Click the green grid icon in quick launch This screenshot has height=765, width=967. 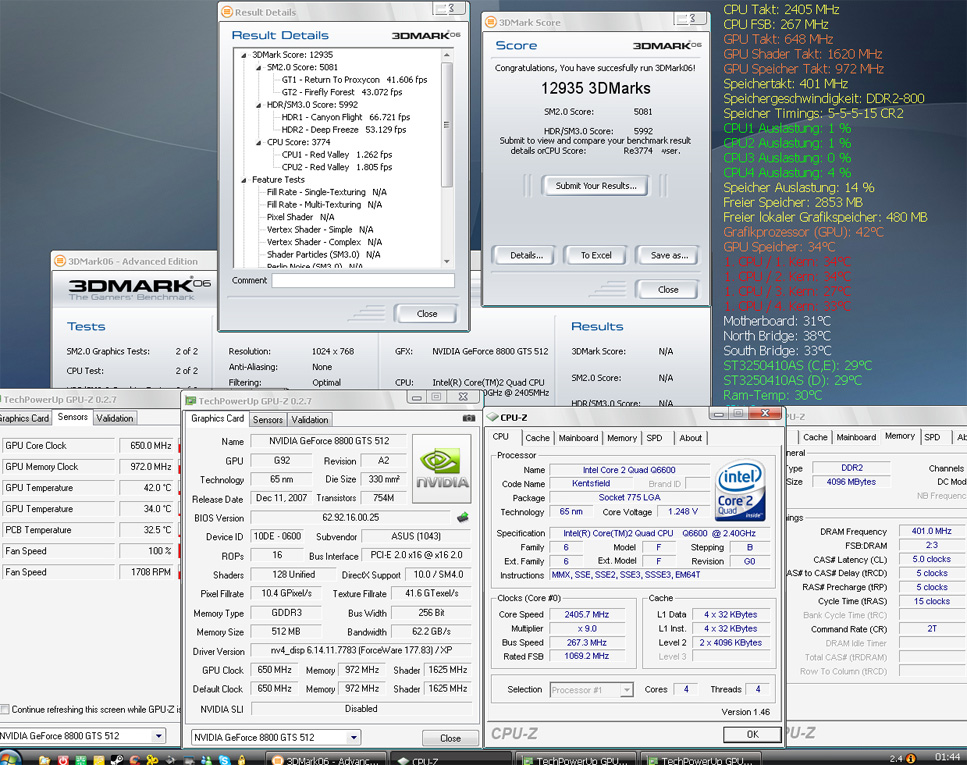pos(81,760)
